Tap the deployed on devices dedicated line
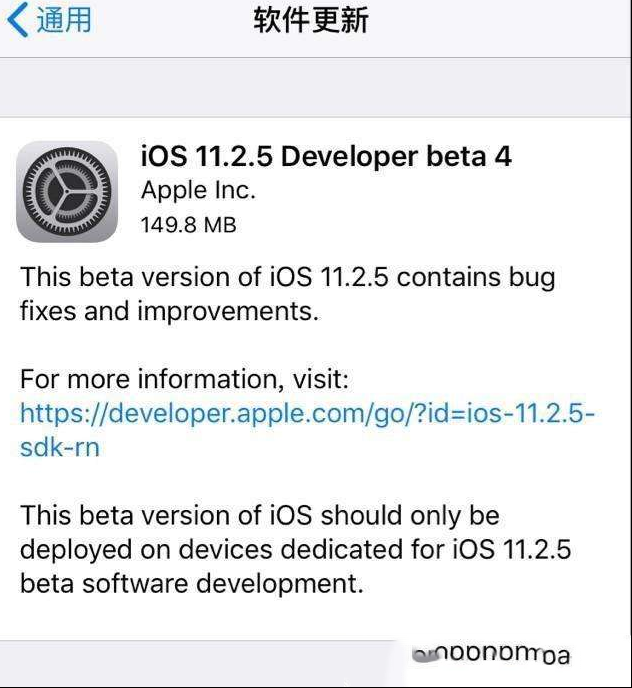Image resolution: width=632 pixels, height=688 pixels. pyautogui.click(x=295, y=550)
